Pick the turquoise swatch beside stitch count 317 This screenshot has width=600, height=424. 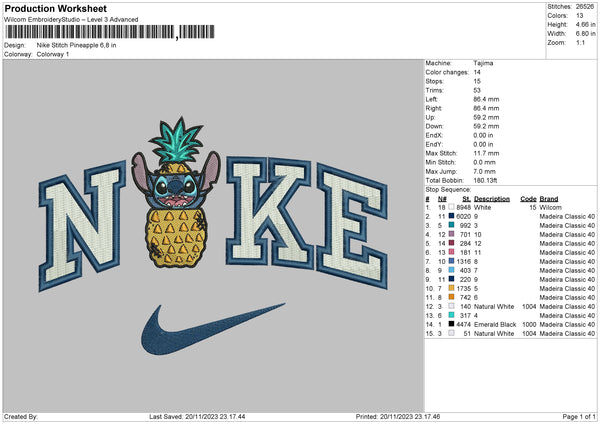coord(452,315)
